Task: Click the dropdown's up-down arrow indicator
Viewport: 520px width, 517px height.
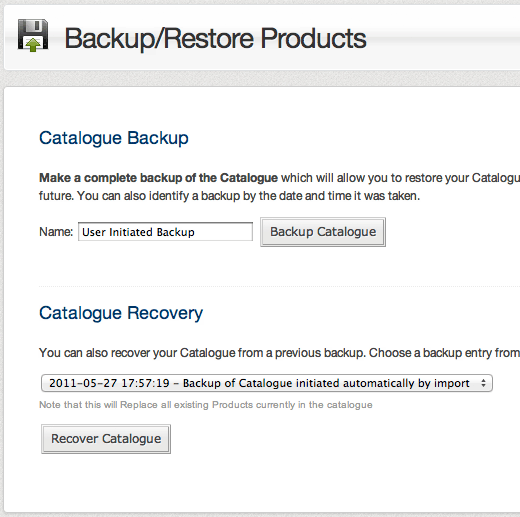Action: pos(483,383)
